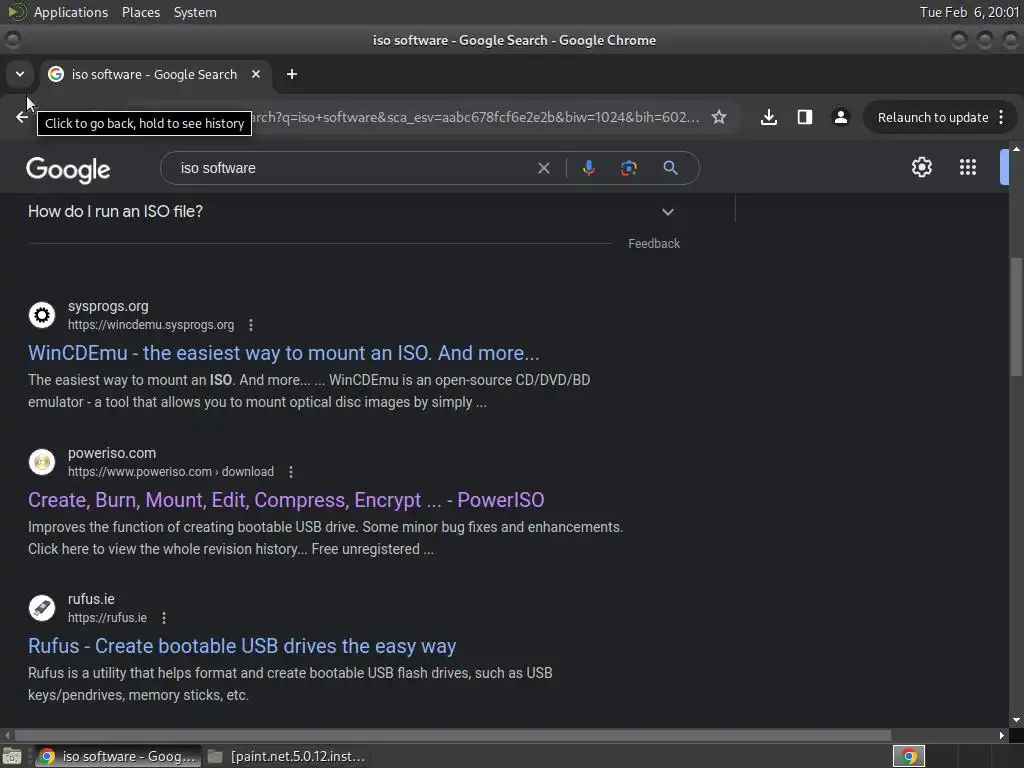Open the PowerISO result link
Image resolution: width=1024 pixels, height=768 pixels.
point(286,500)
